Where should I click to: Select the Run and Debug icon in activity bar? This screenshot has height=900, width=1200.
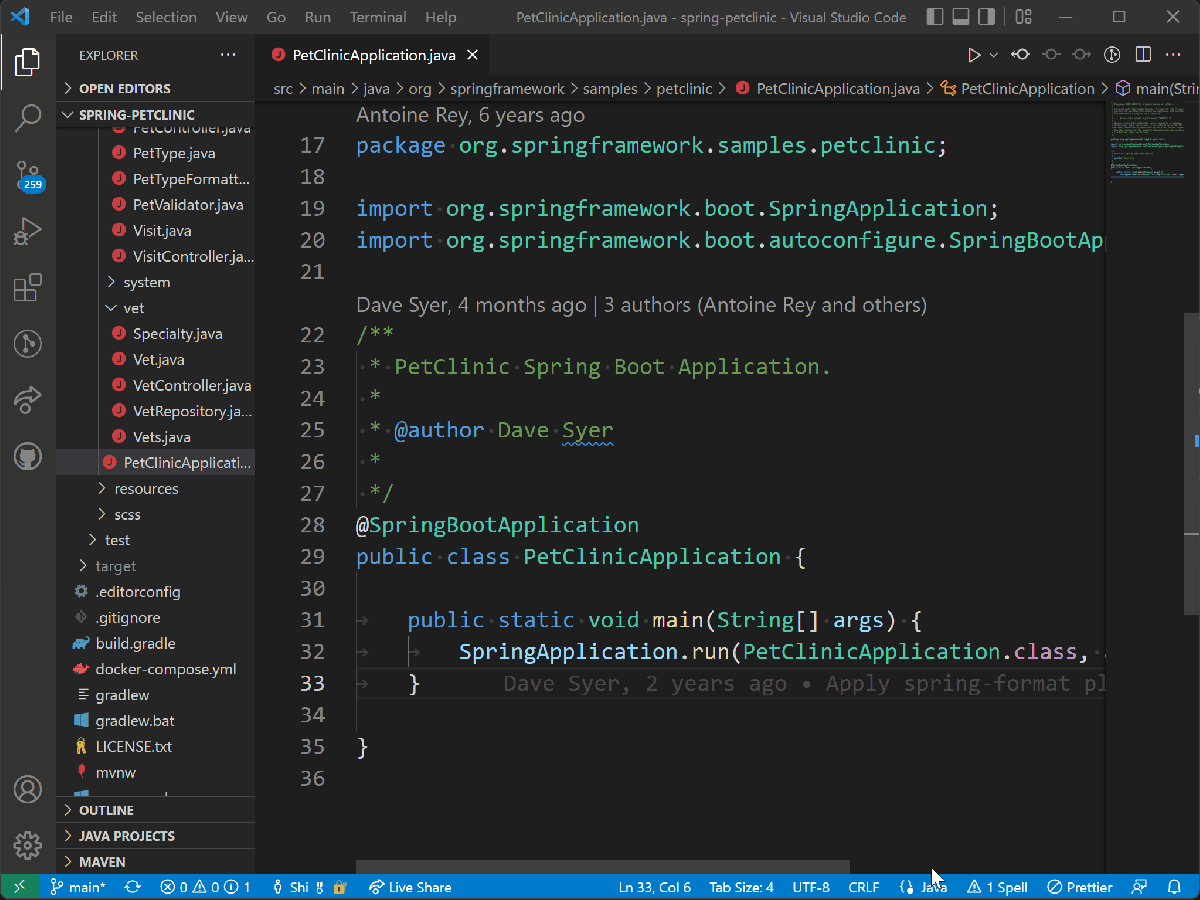point(27,230)
